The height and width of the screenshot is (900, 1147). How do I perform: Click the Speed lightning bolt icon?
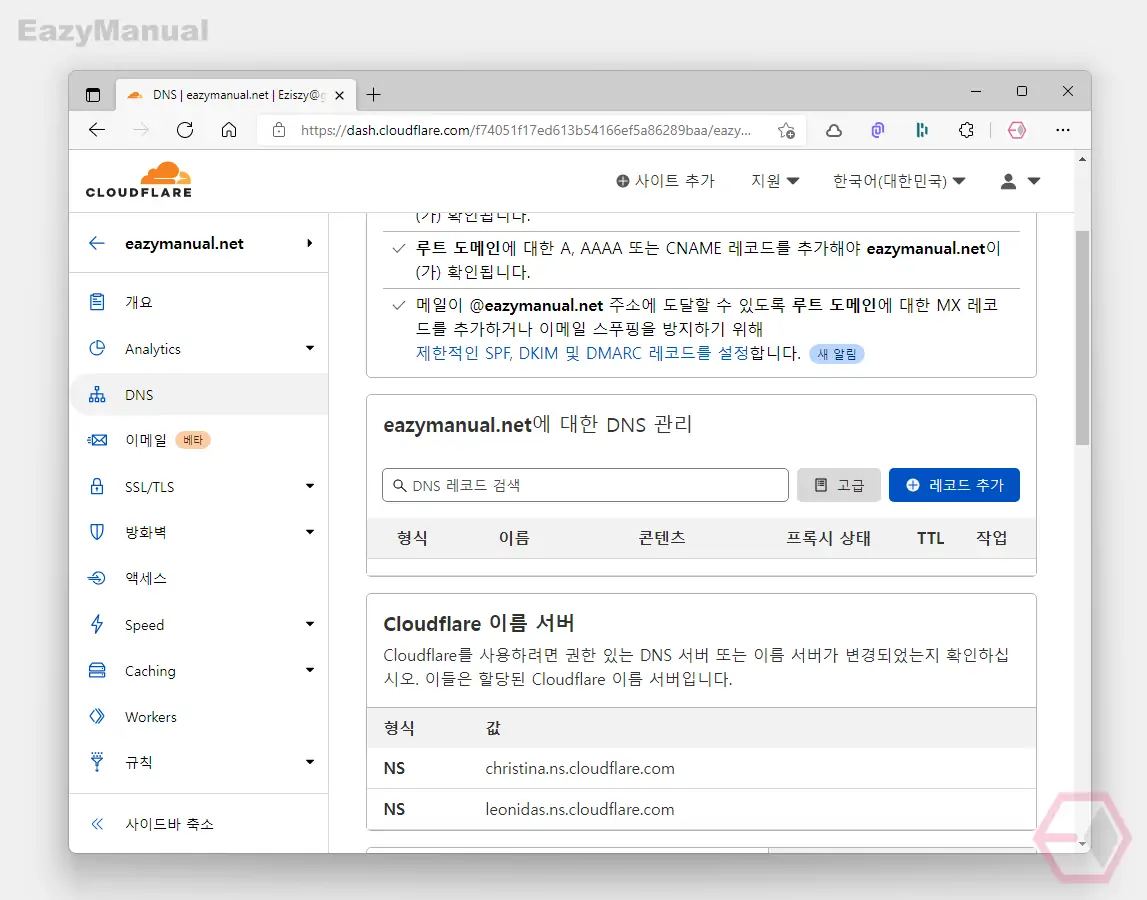[x=97, y=624]
